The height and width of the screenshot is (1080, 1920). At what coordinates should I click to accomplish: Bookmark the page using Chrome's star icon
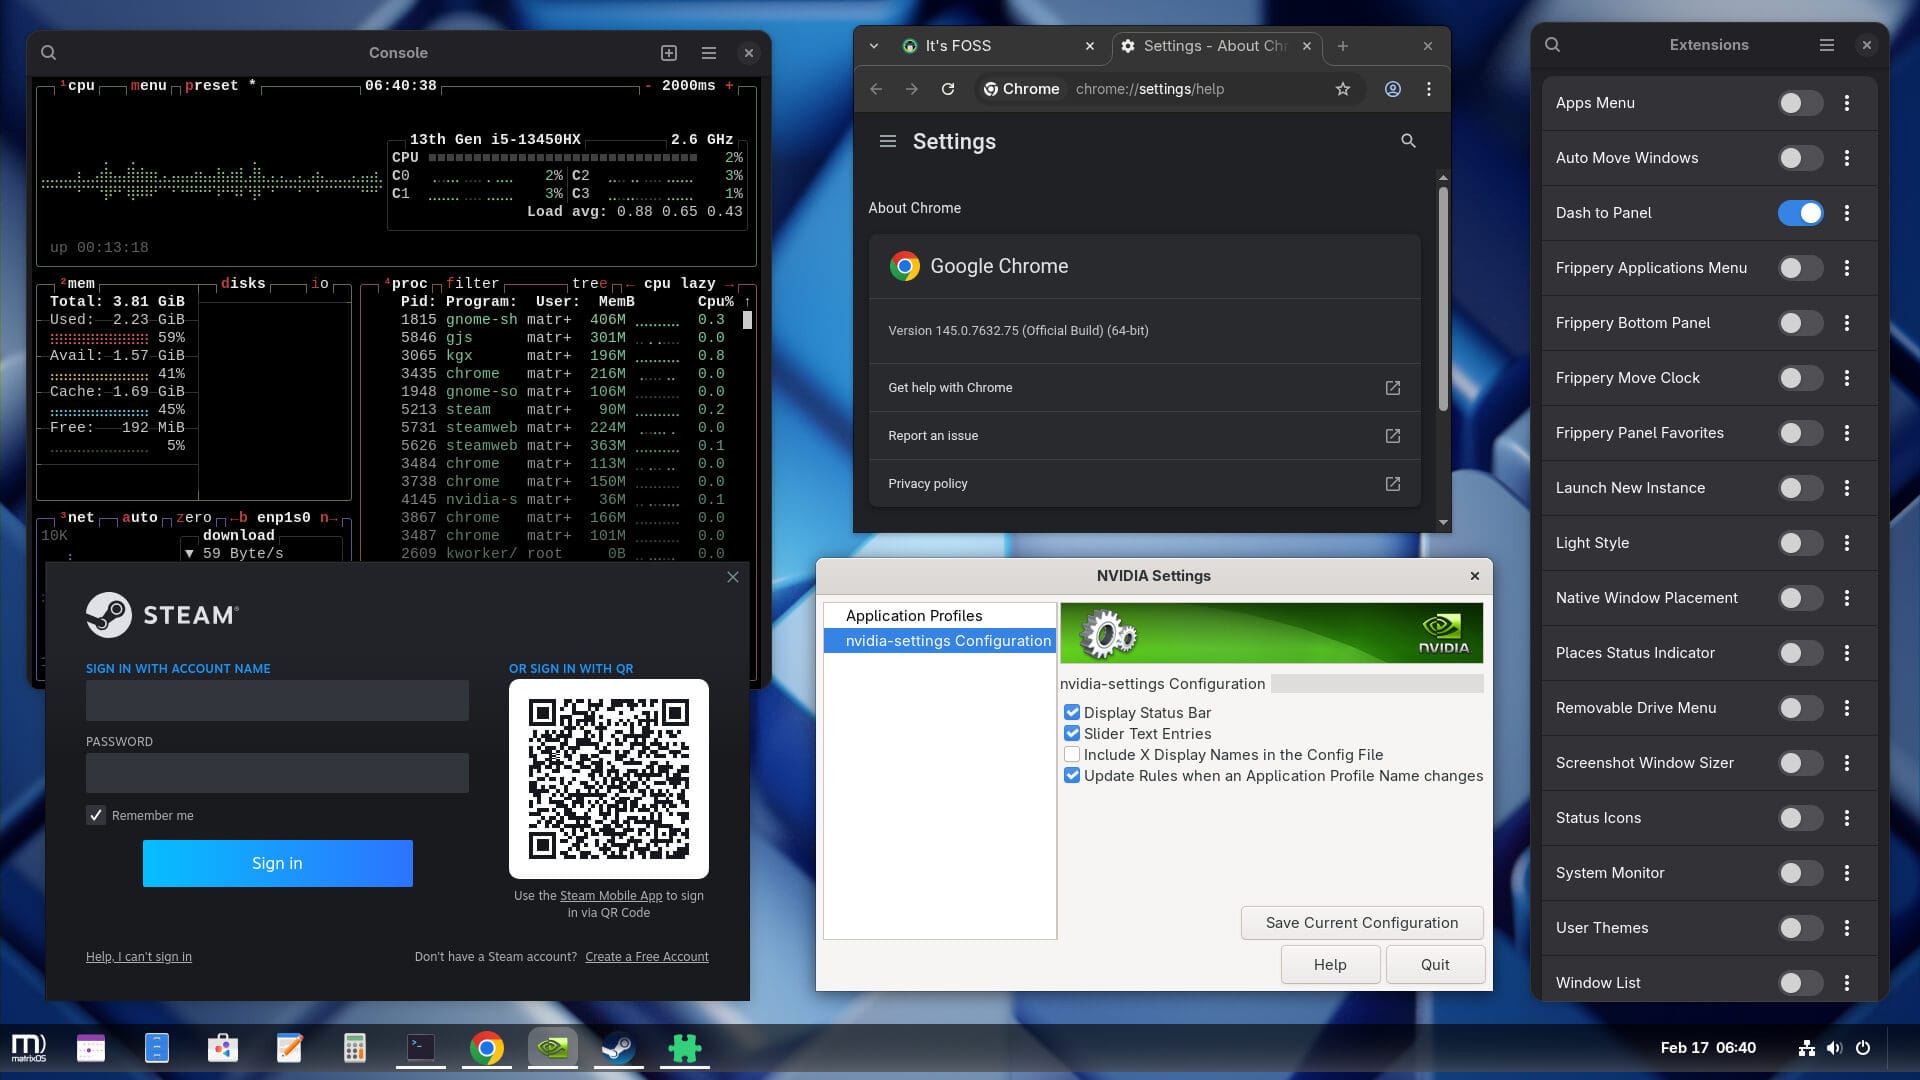pyautogui.click(x=1343, y=89)
